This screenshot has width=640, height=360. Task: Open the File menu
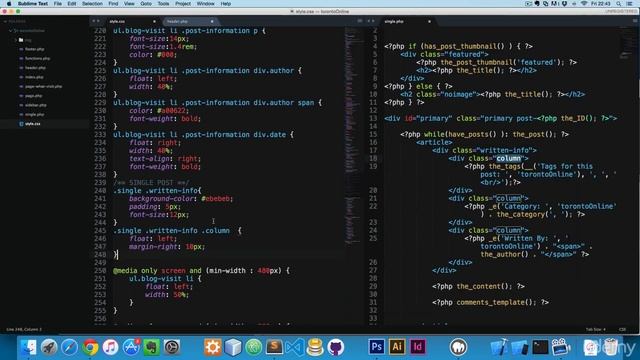coord(58,4)
